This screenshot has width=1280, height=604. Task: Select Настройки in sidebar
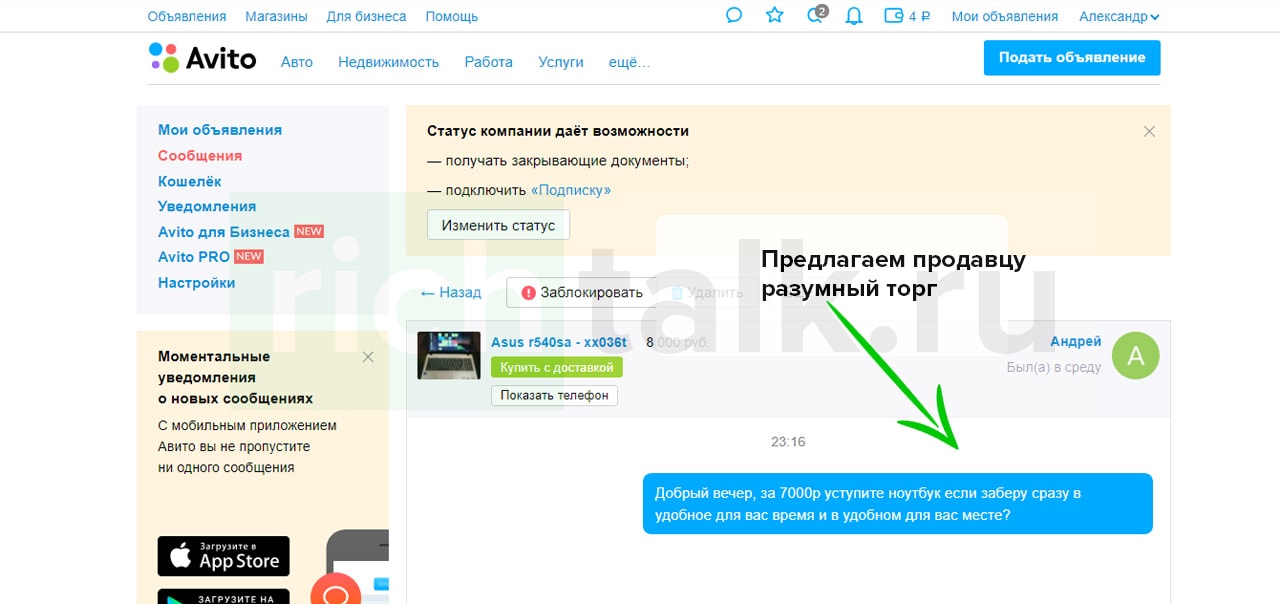[x=197, y=283]
